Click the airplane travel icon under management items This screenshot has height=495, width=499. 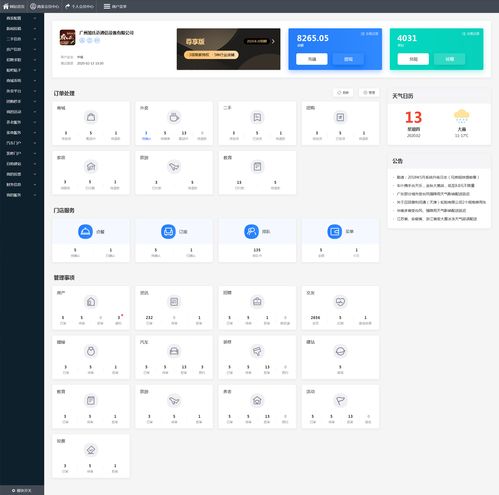pyautogui.click(x=174, y=400)
